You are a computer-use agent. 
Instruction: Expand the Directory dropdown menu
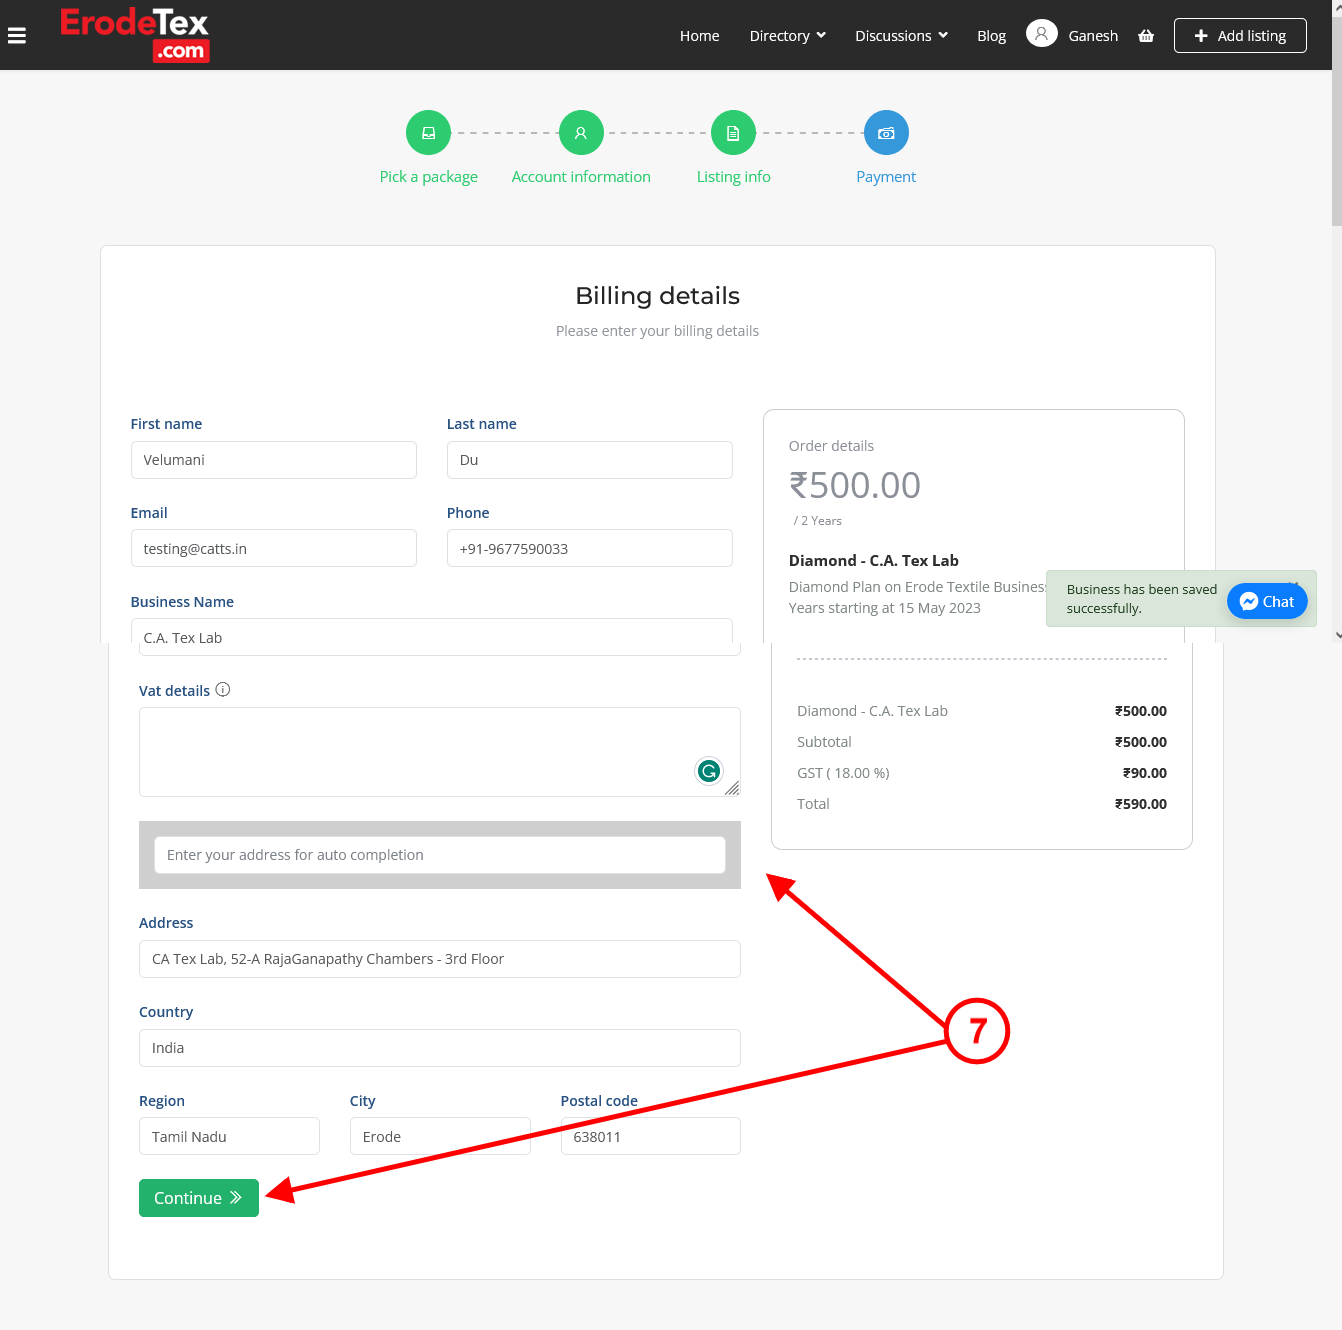coord(788,36)
